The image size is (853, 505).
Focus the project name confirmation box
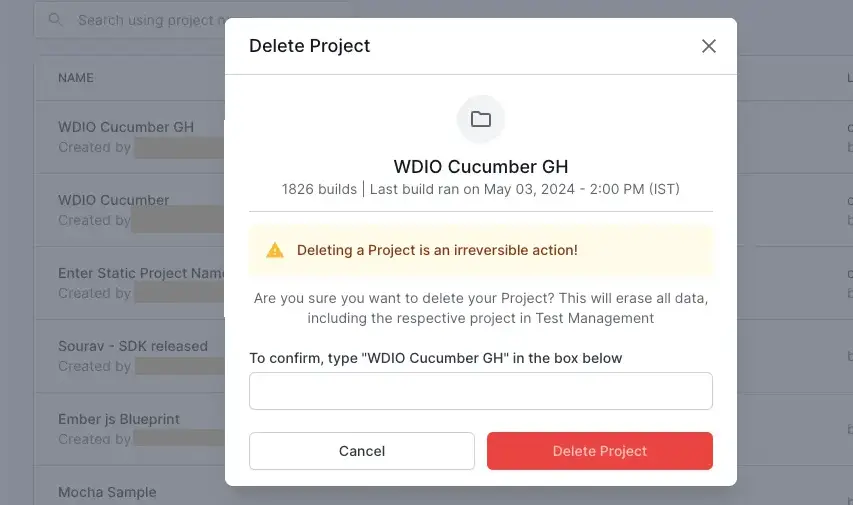click(480, 391)
